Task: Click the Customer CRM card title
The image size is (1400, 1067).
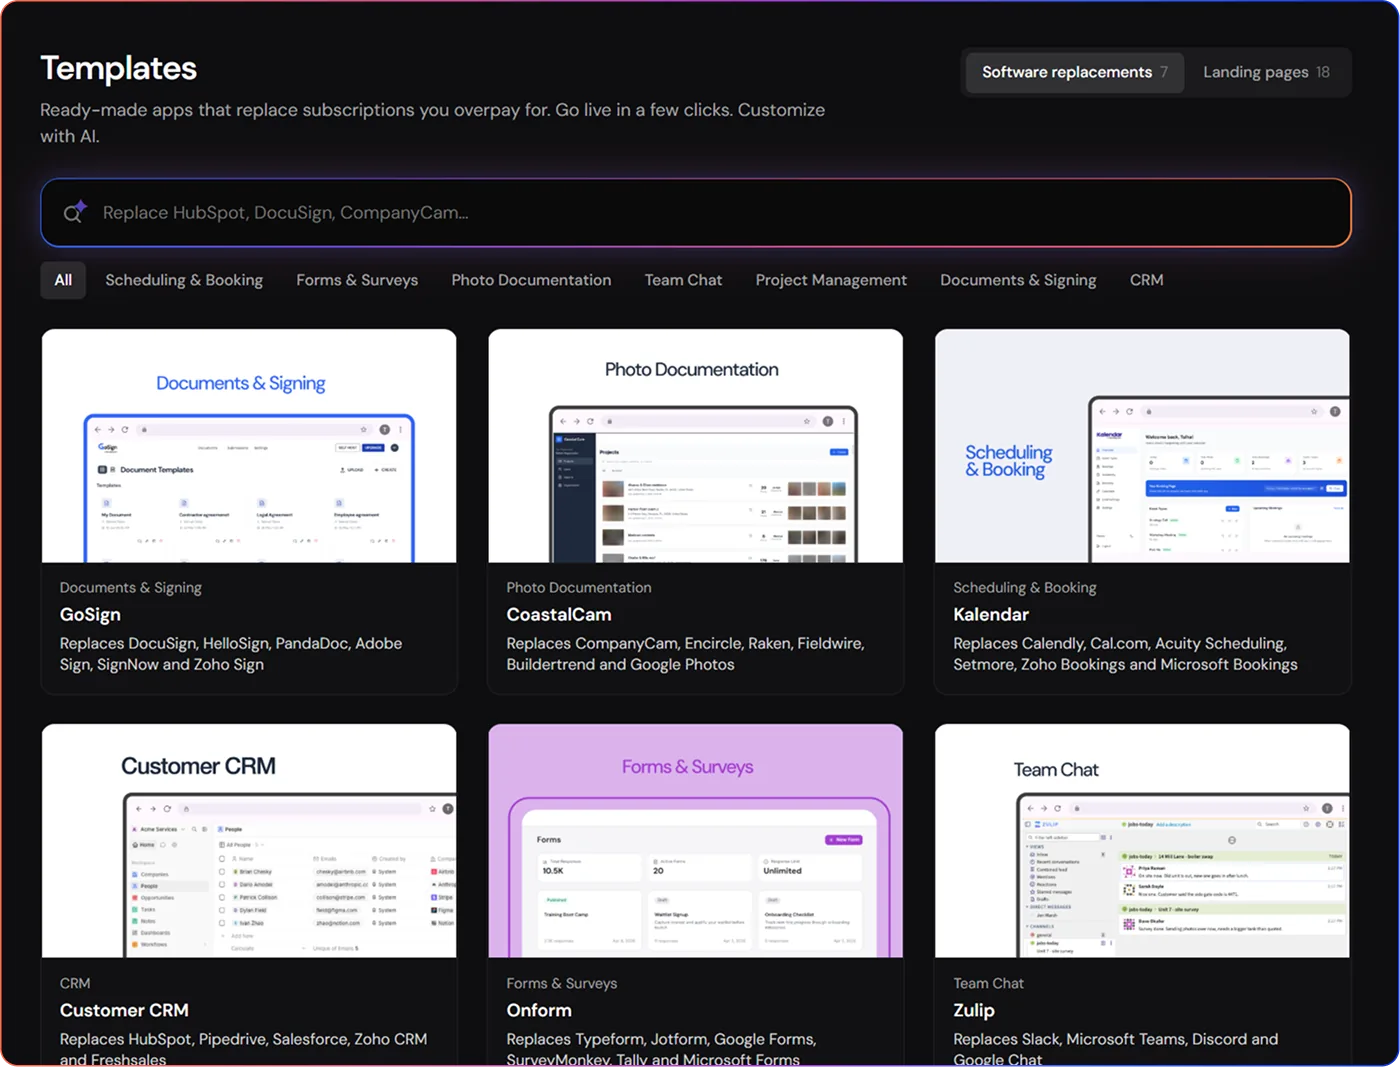Action: pyautogui.click(x=124, y=1010)
